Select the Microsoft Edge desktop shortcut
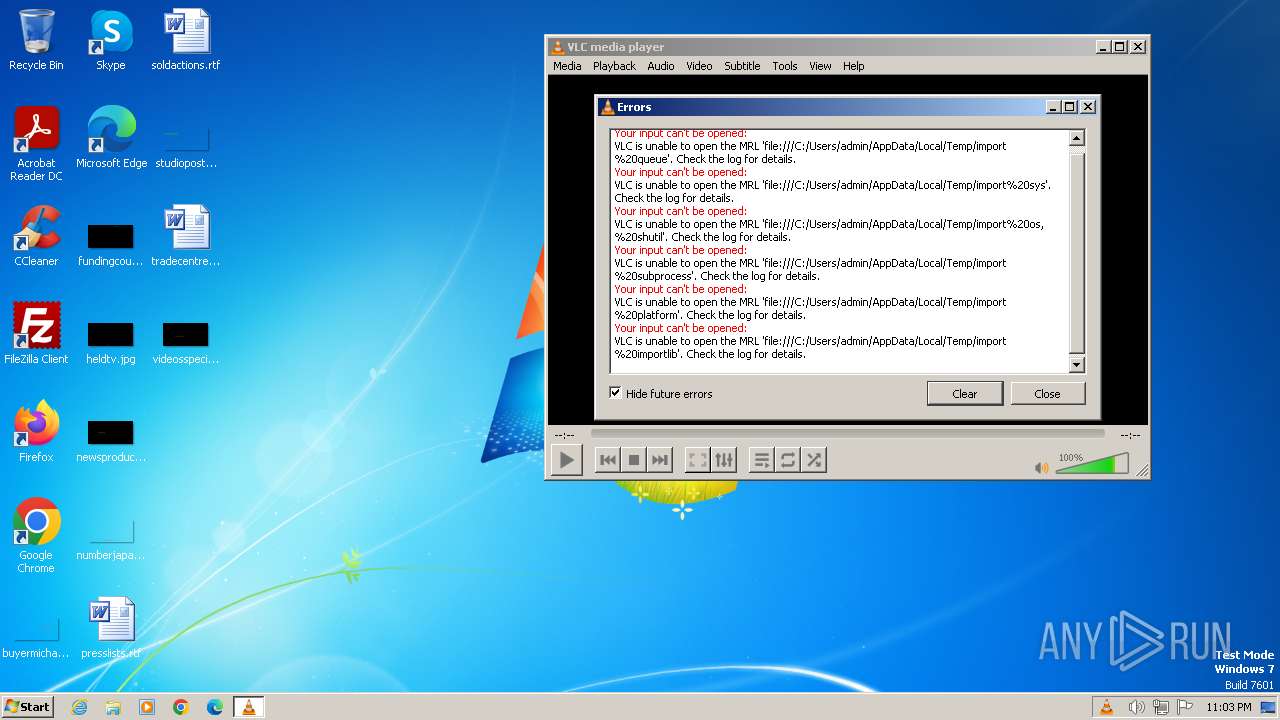 click(x=111, y=138)
